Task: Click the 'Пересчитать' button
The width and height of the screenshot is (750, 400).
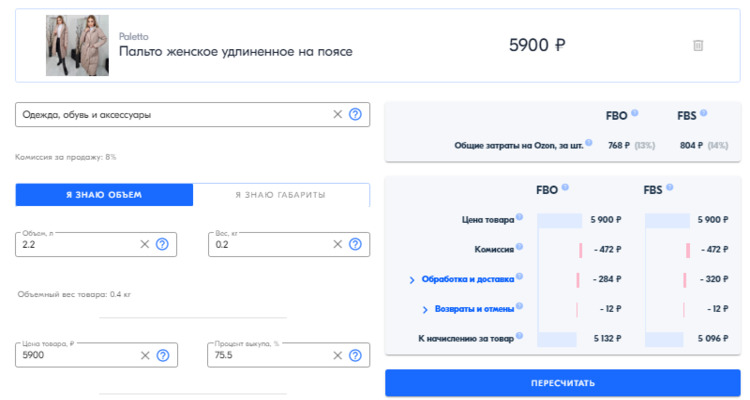Action: (x=562, y=383)
